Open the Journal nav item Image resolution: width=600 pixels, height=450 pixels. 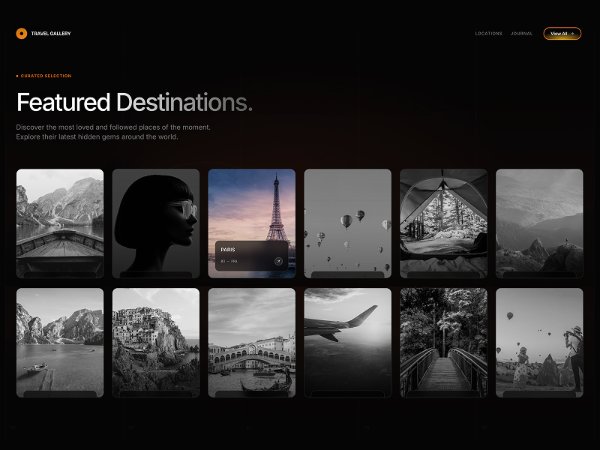[x=521, y=34]
